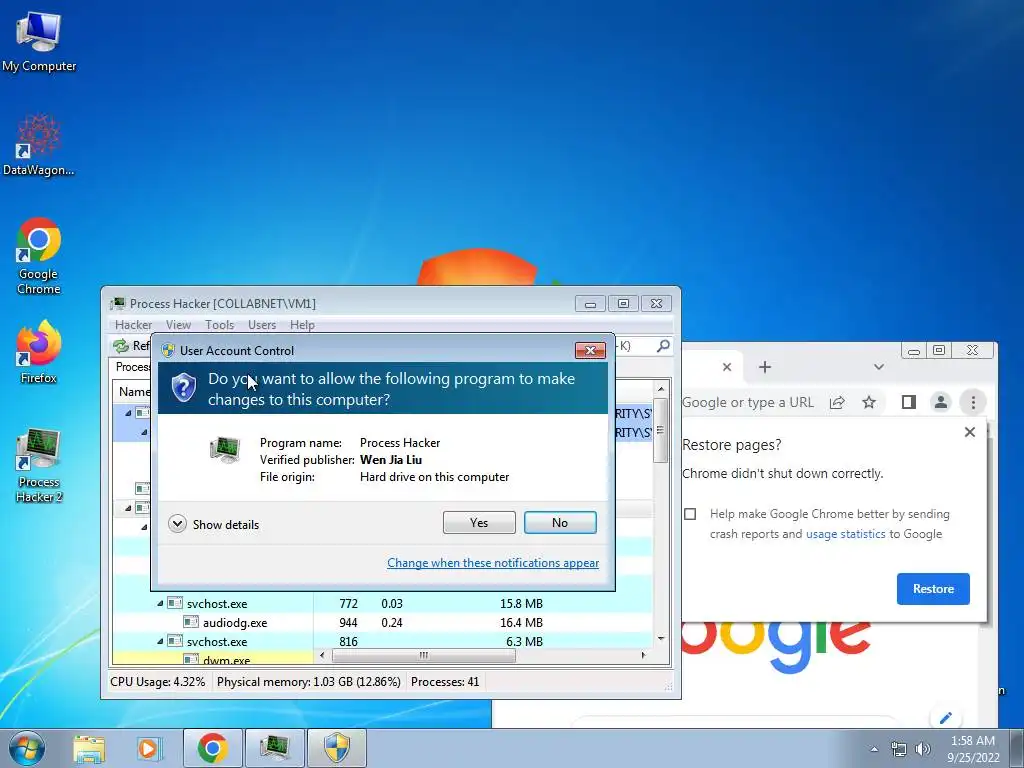Close the User Account Control dialog

coord(590,351)
